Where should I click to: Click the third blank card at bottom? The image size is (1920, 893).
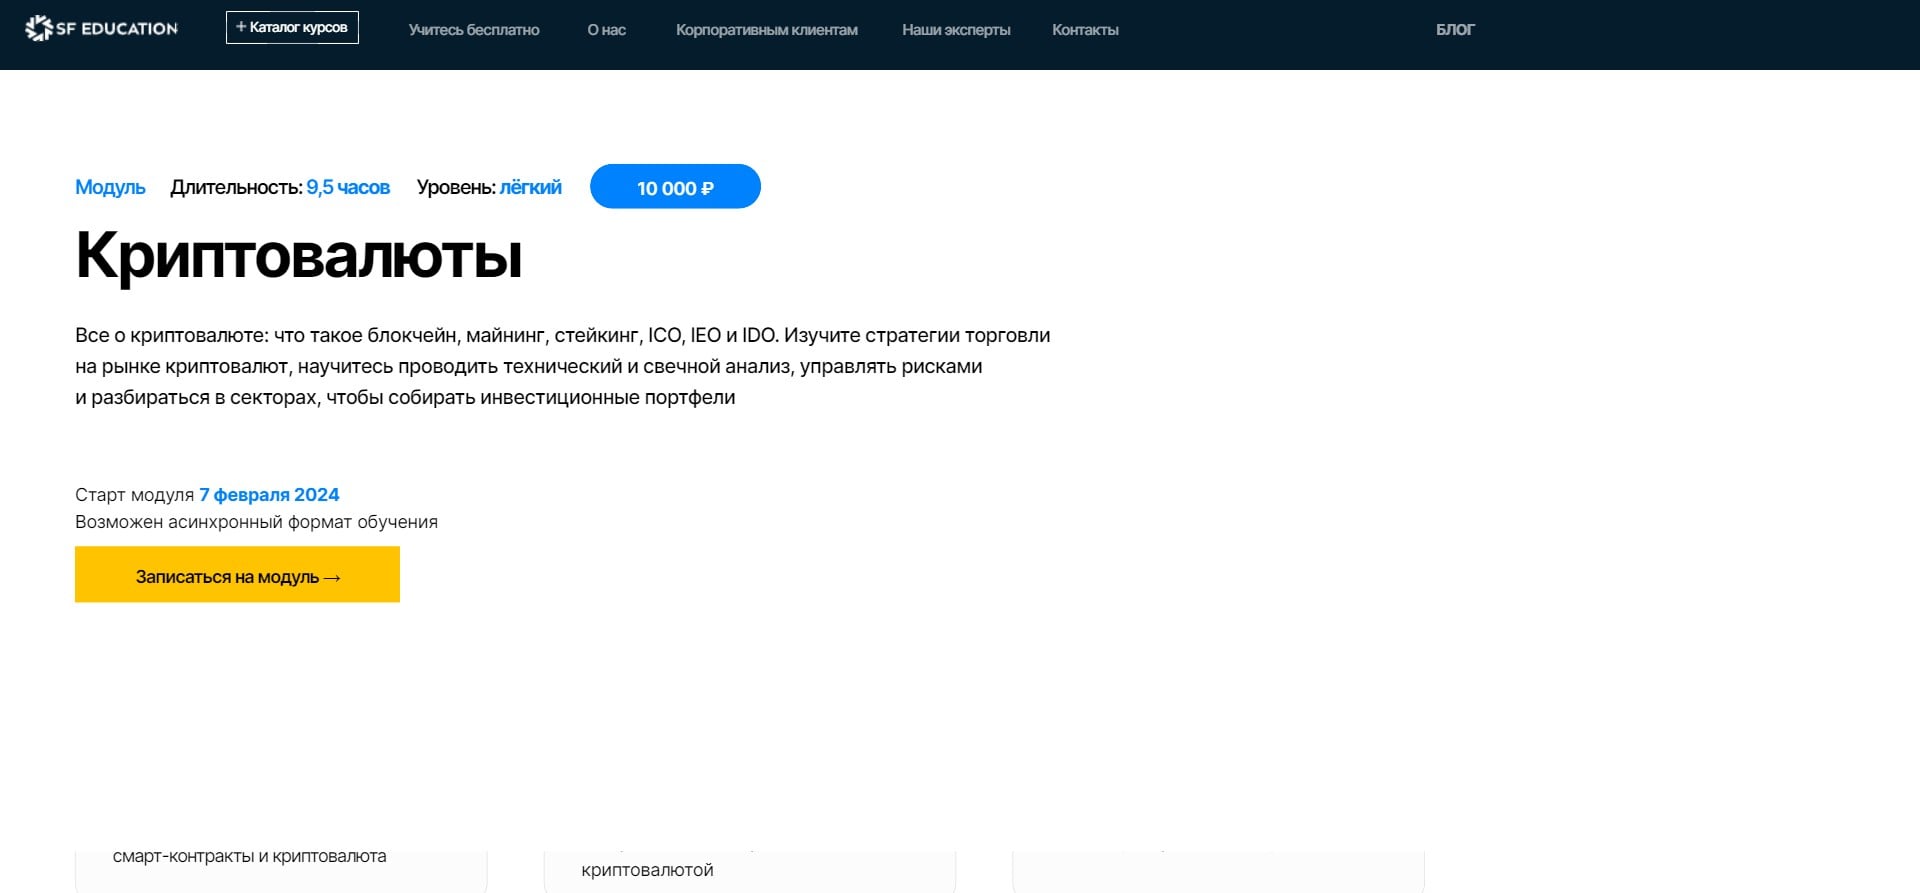point(1218,870)
